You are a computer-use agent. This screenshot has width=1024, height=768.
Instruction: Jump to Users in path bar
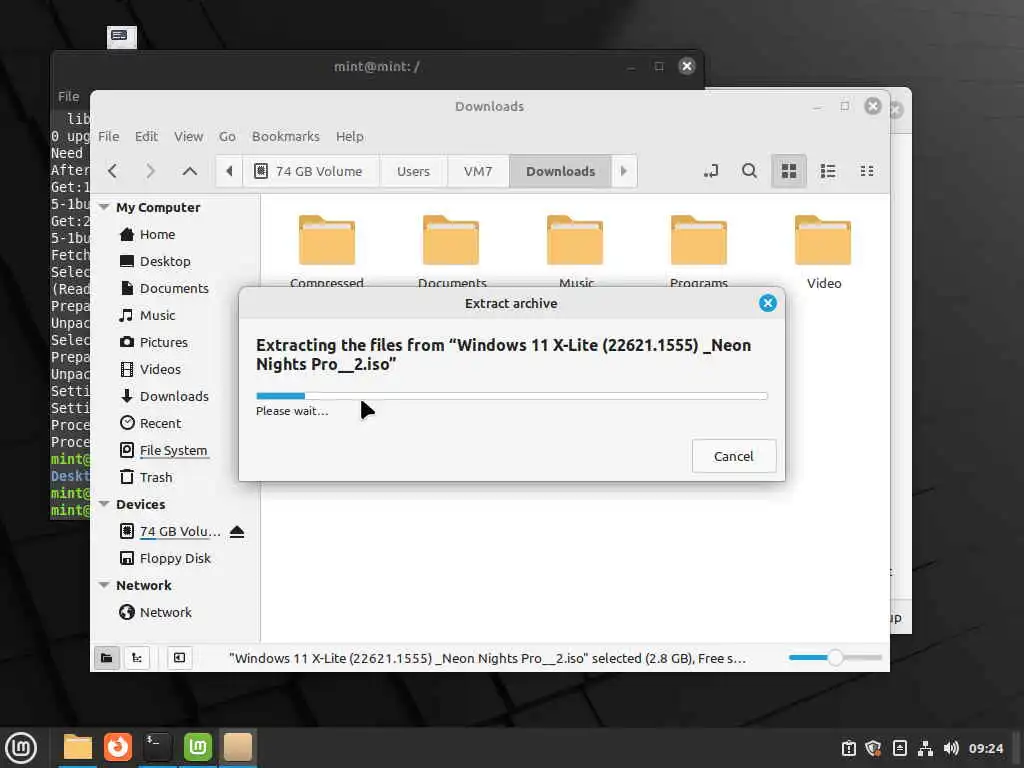[413, 171]
